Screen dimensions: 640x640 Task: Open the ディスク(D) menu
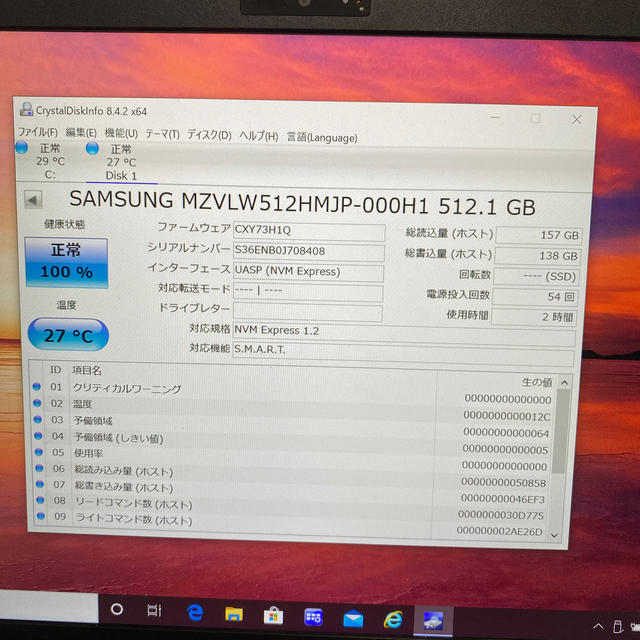[209, 135]
